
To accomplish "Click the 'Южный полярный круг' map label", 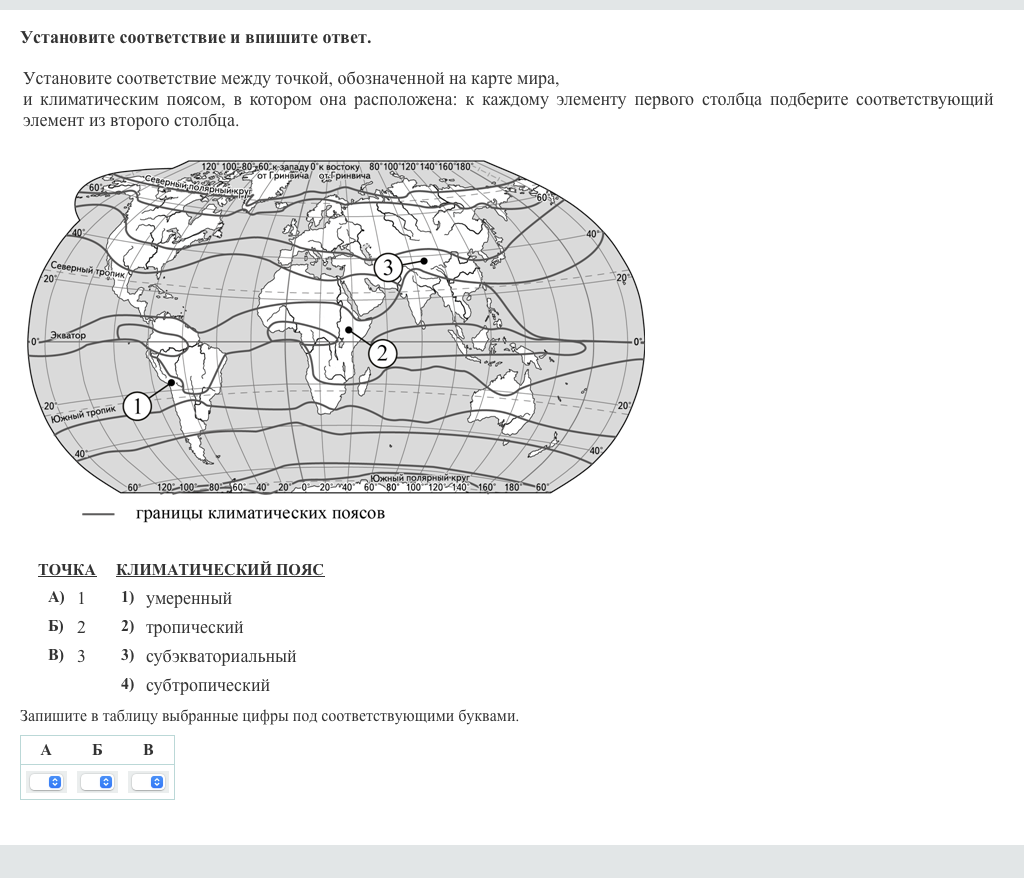I will pyautogui.click(x=419, y=479).
